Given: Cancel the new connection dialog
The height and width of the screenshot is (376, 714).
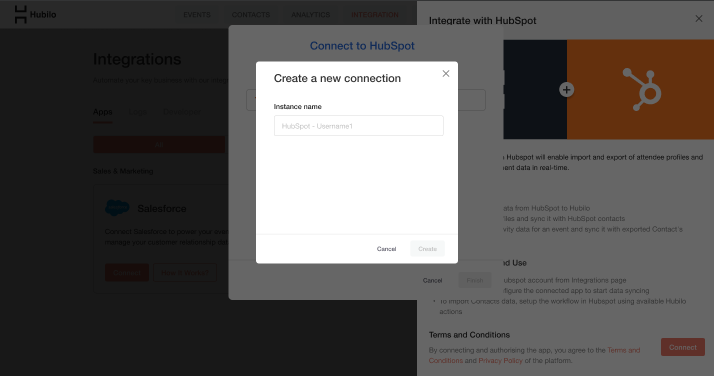Looking at the screenshot, I should [386, 249].
